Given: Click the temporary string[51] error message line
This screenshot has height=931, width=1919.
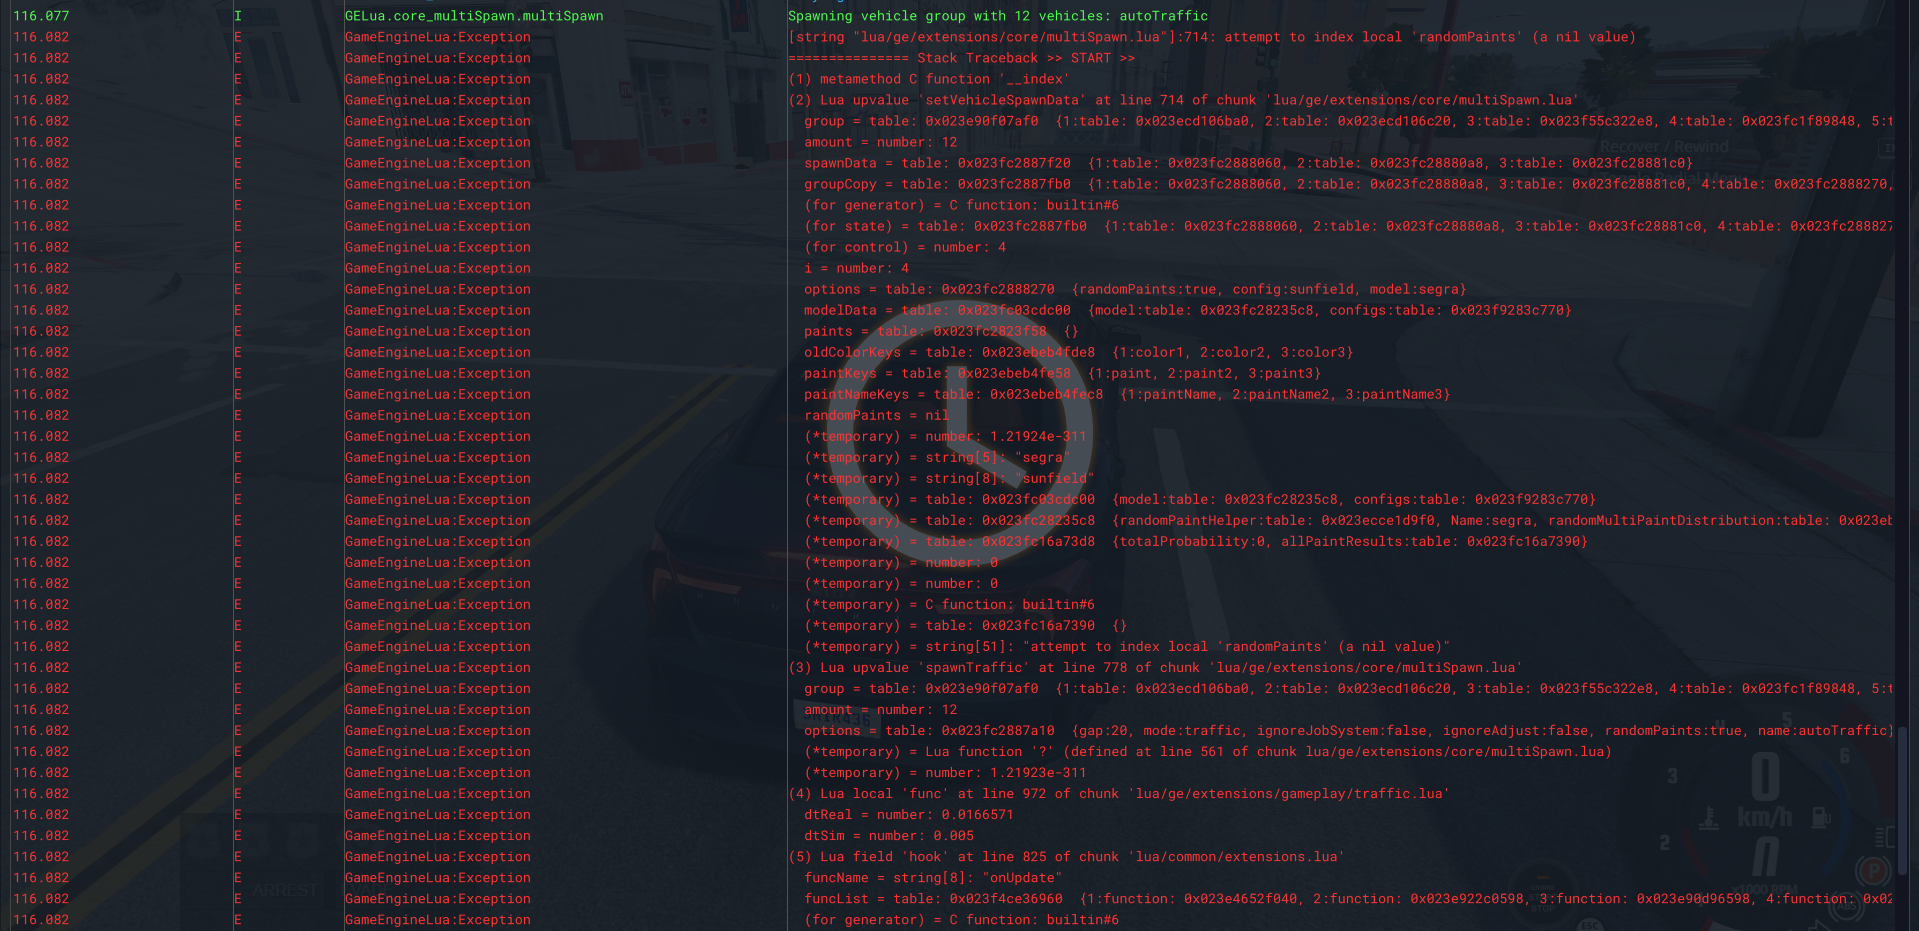Looking at the screenshot, I should [1127, 646].
